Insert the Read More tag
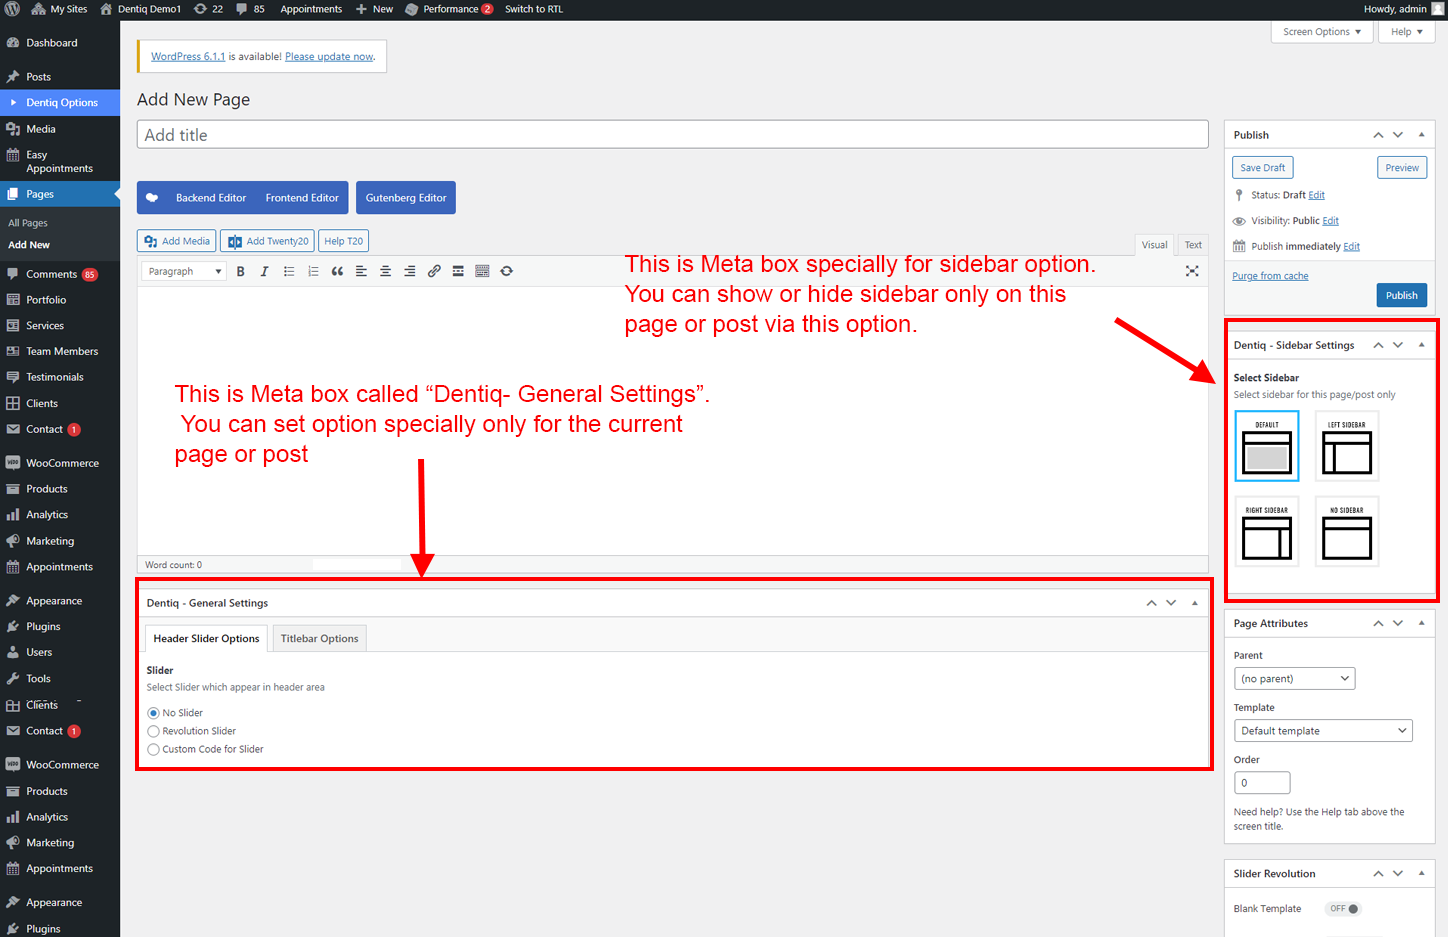 tap(458, 271)
